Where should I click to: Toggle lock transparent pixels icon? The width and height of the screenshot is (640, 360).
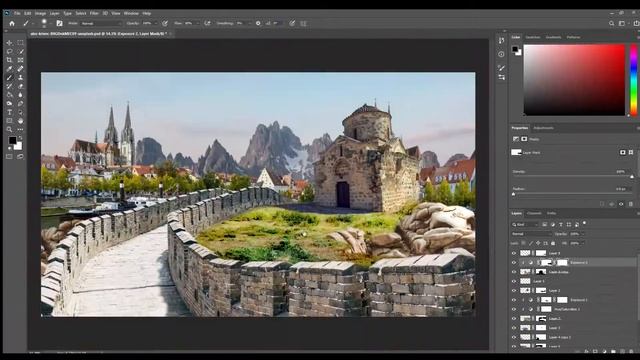click(523, 243)
